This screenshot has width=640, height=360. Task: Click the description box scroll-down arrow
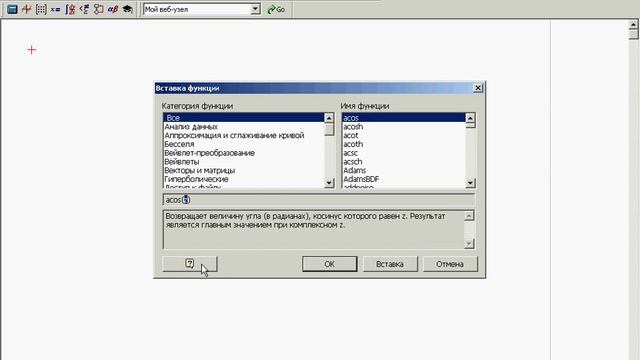tap(469, 244)
